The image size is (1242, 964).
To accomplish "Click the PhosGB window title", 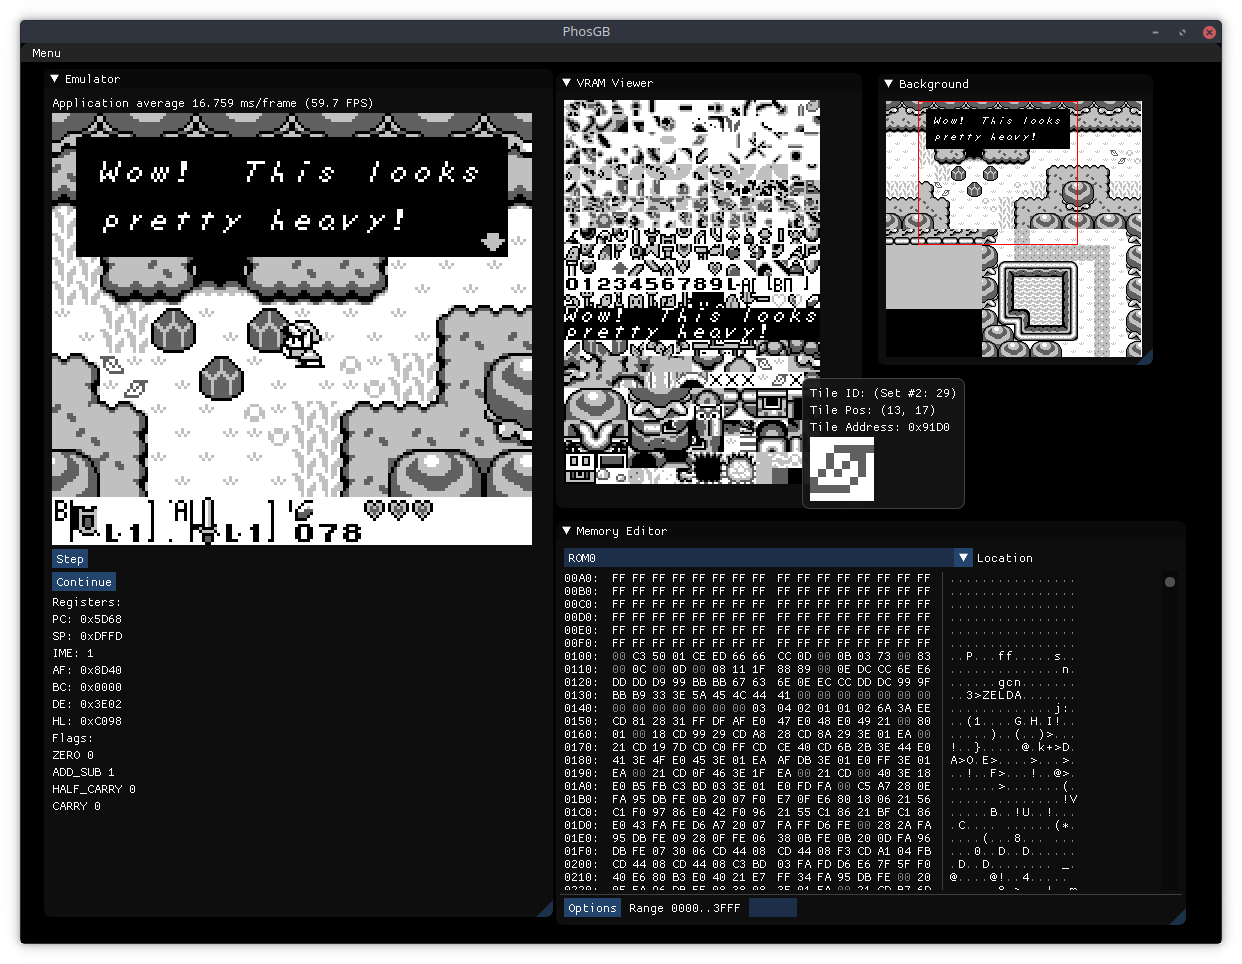I will point(586,32).
